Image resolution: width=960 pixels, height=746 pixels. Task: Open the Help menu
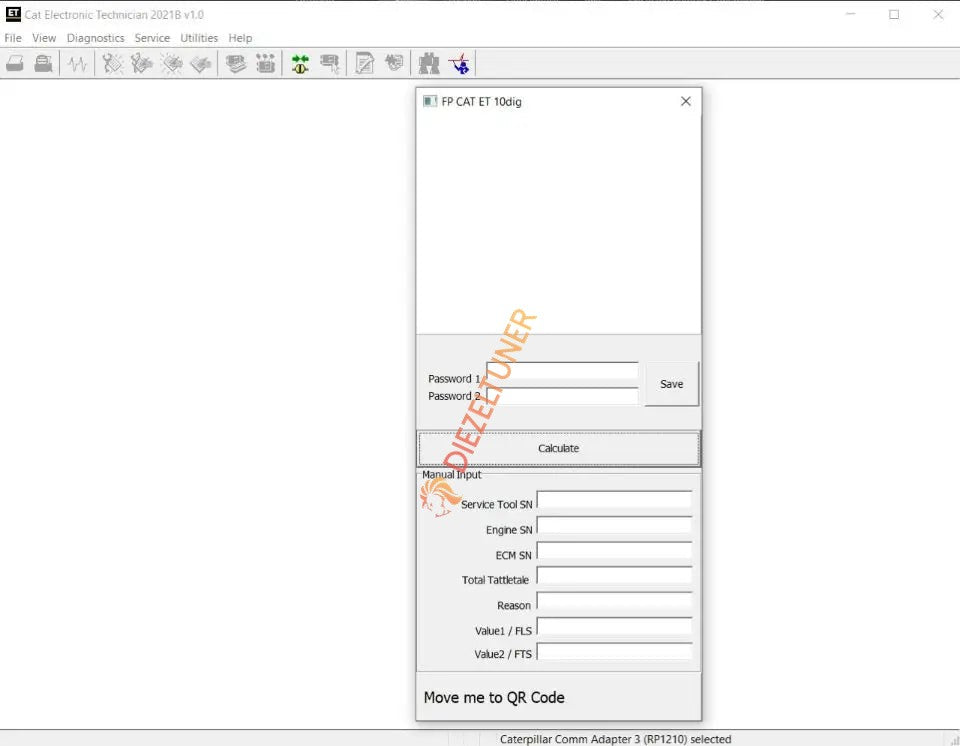[240, 38]
